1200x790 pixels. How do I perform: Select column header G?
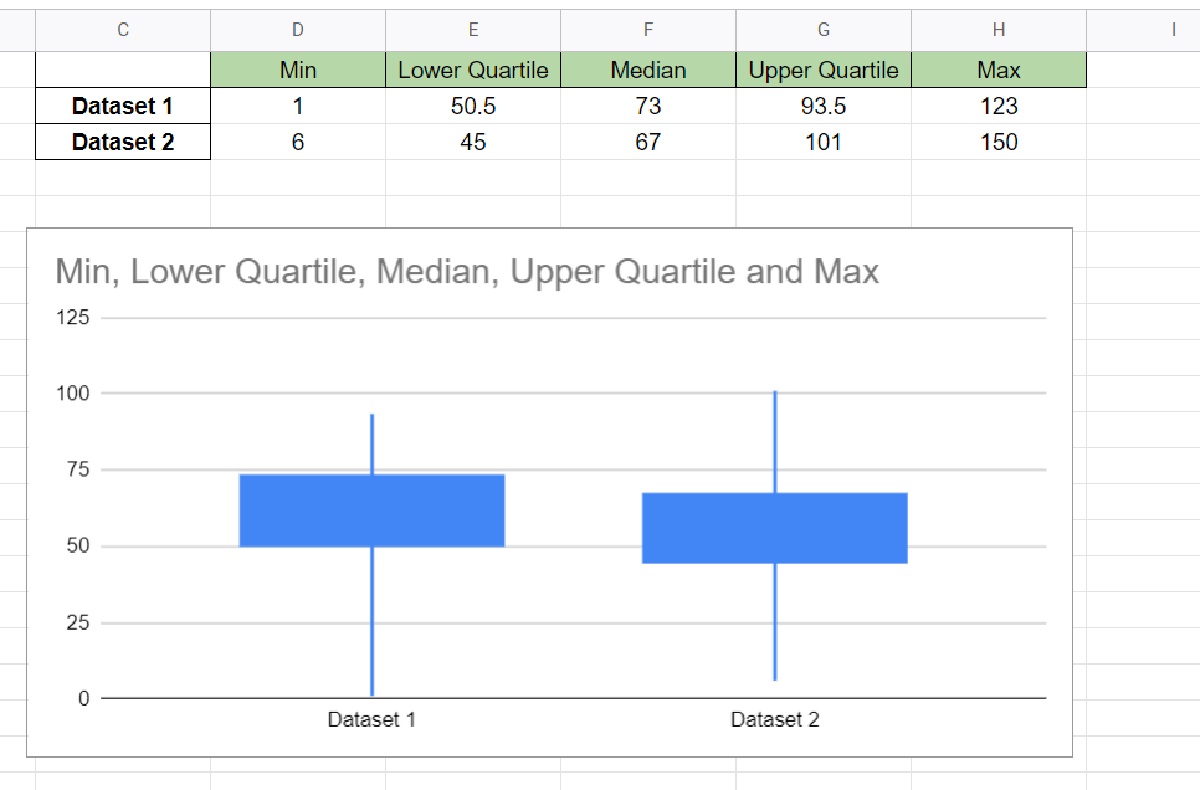coord(824,30)
